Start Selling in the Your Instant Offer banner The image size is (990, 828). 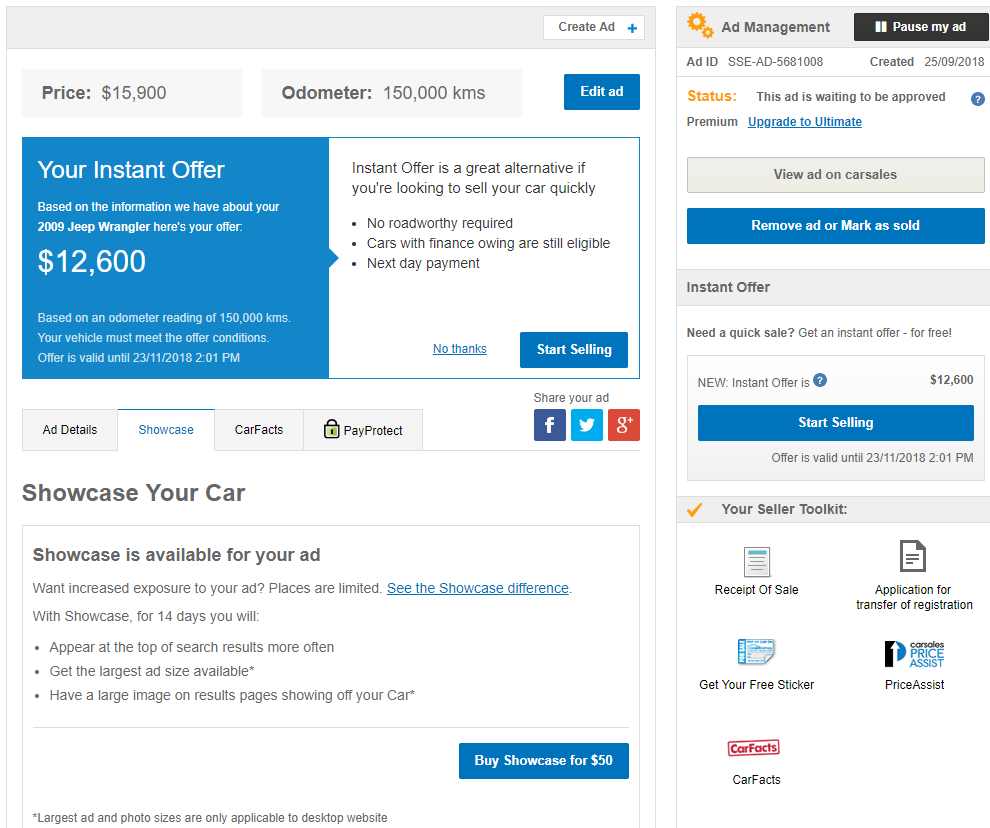[574, 349]
